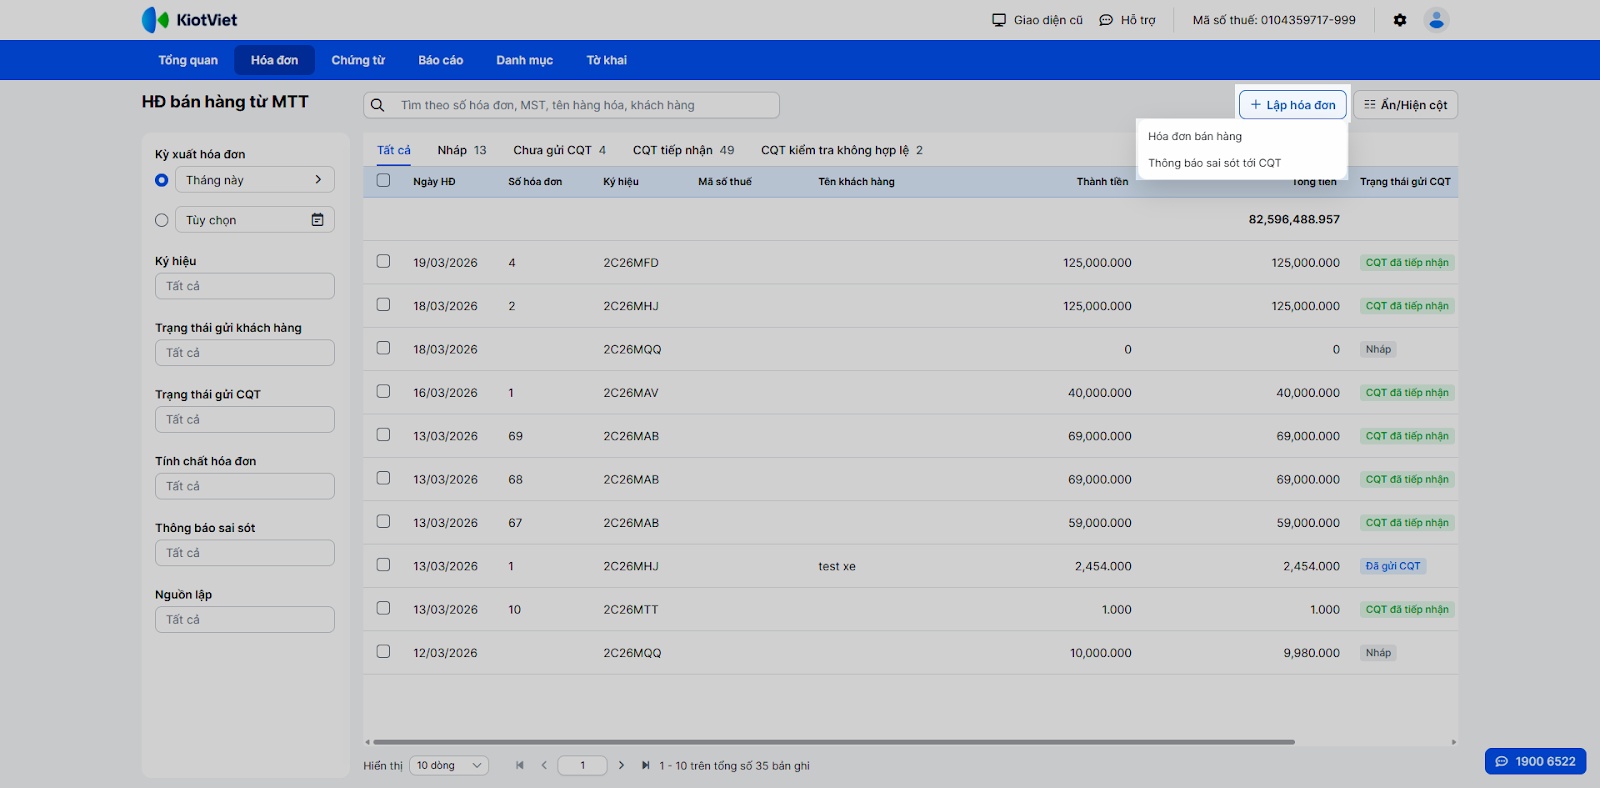The height and width of the screenshot is (788, 1600).
Task: Click the Lập hóa đơn button
Action: pos(1293,105)
